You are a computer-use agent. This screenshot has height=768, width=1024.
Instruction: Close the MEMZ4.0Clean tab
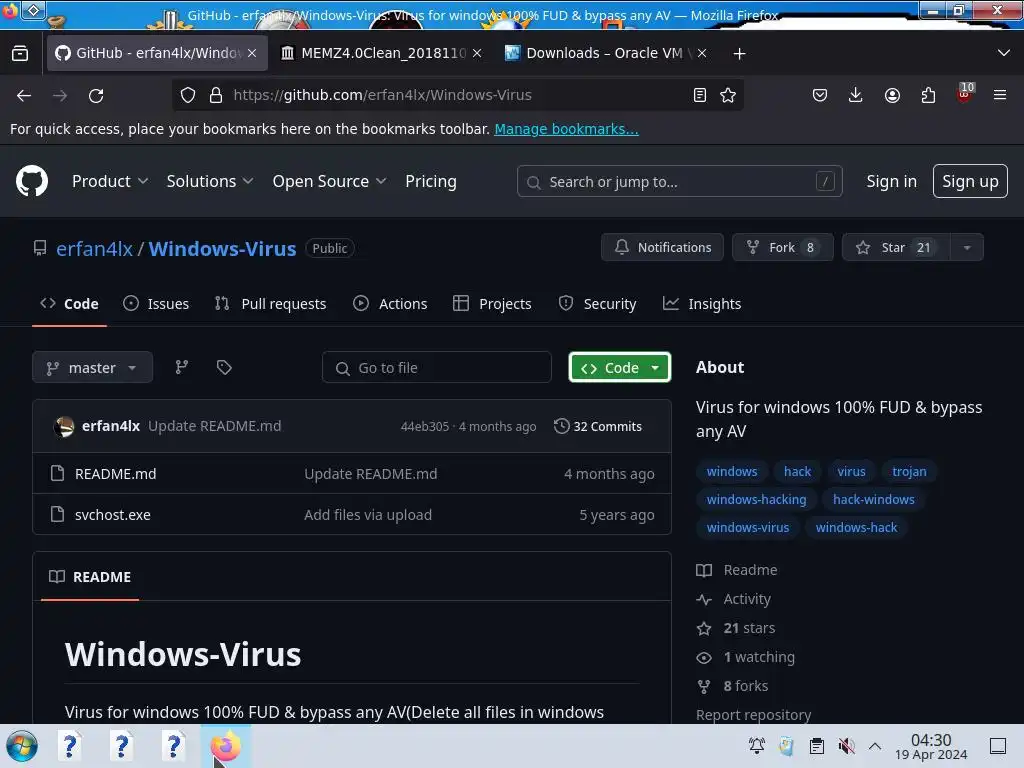pyautogui.click(x=477, y=53)
